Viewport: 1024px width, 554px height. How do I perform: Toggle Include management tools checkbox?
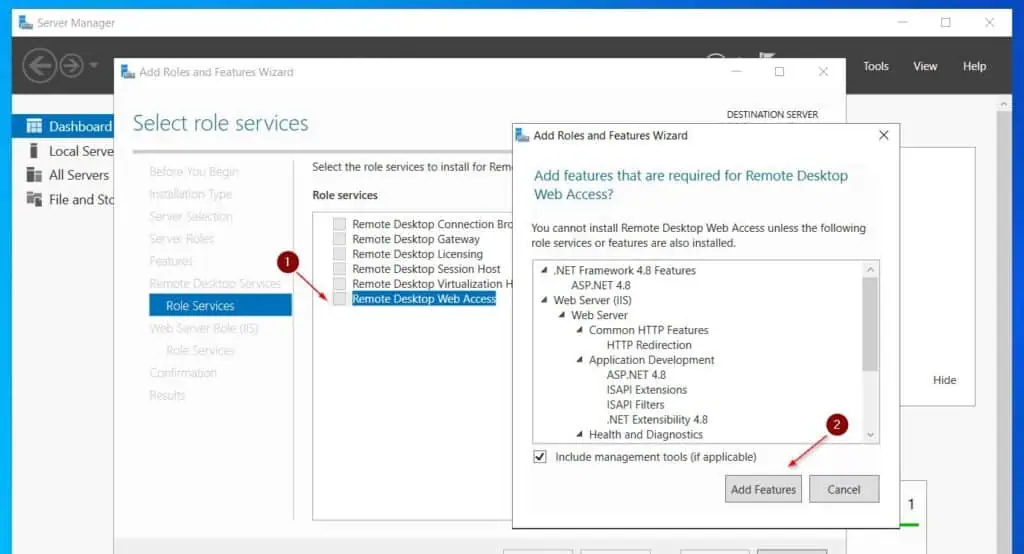point(539,457)
